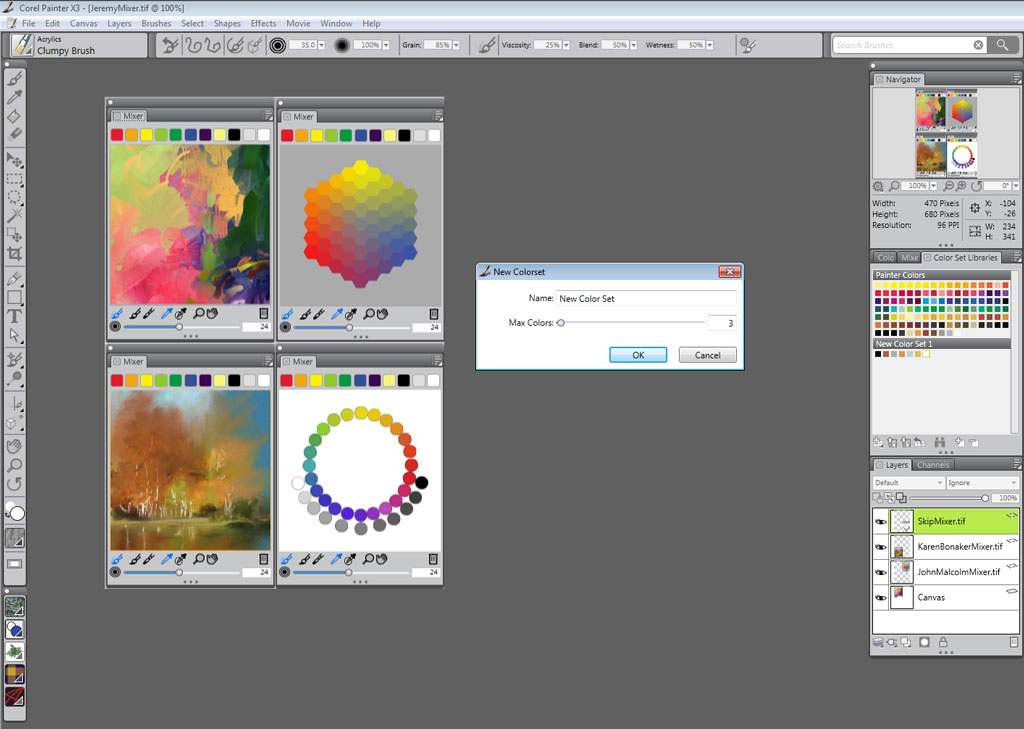Viewport: 1024px width, 729px height.
Task: Click the lock layer icon in Layers panel
Action: point(943,642)
